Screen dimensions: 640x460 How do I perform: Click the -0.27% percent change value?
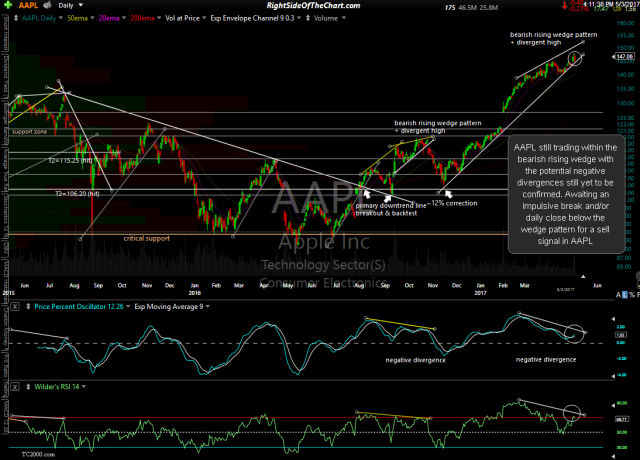(580, 9)
